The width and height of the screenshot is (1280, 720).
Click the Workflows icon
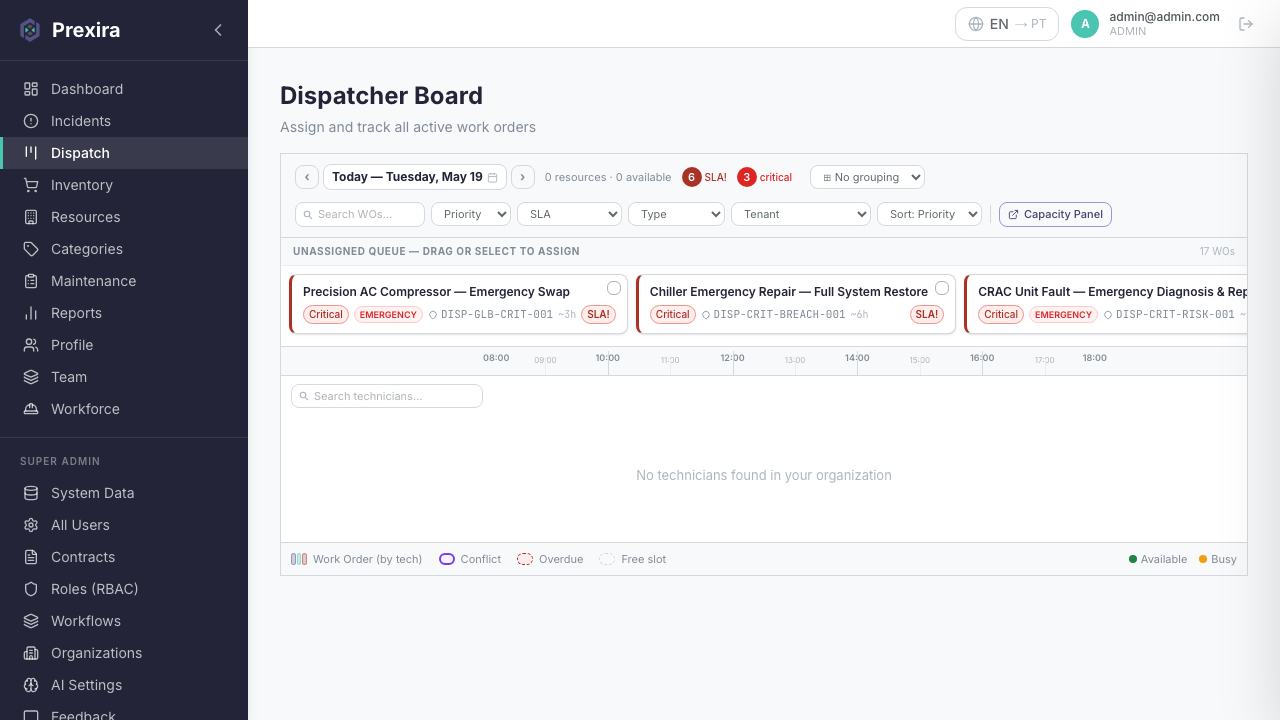[31, 621]
